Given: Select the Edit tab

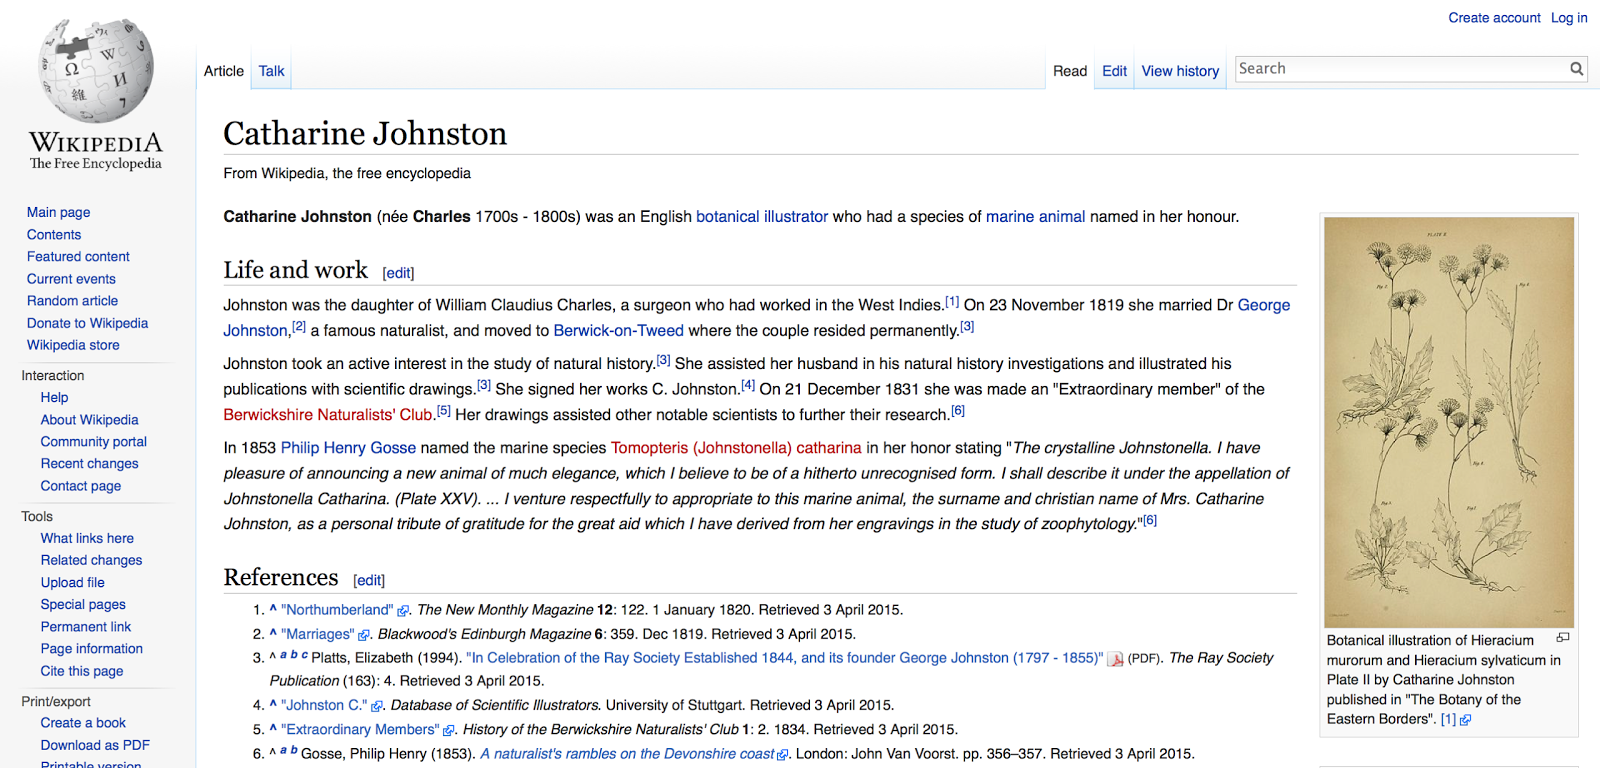Looking at the screenshot, I should coord(1114,71).
